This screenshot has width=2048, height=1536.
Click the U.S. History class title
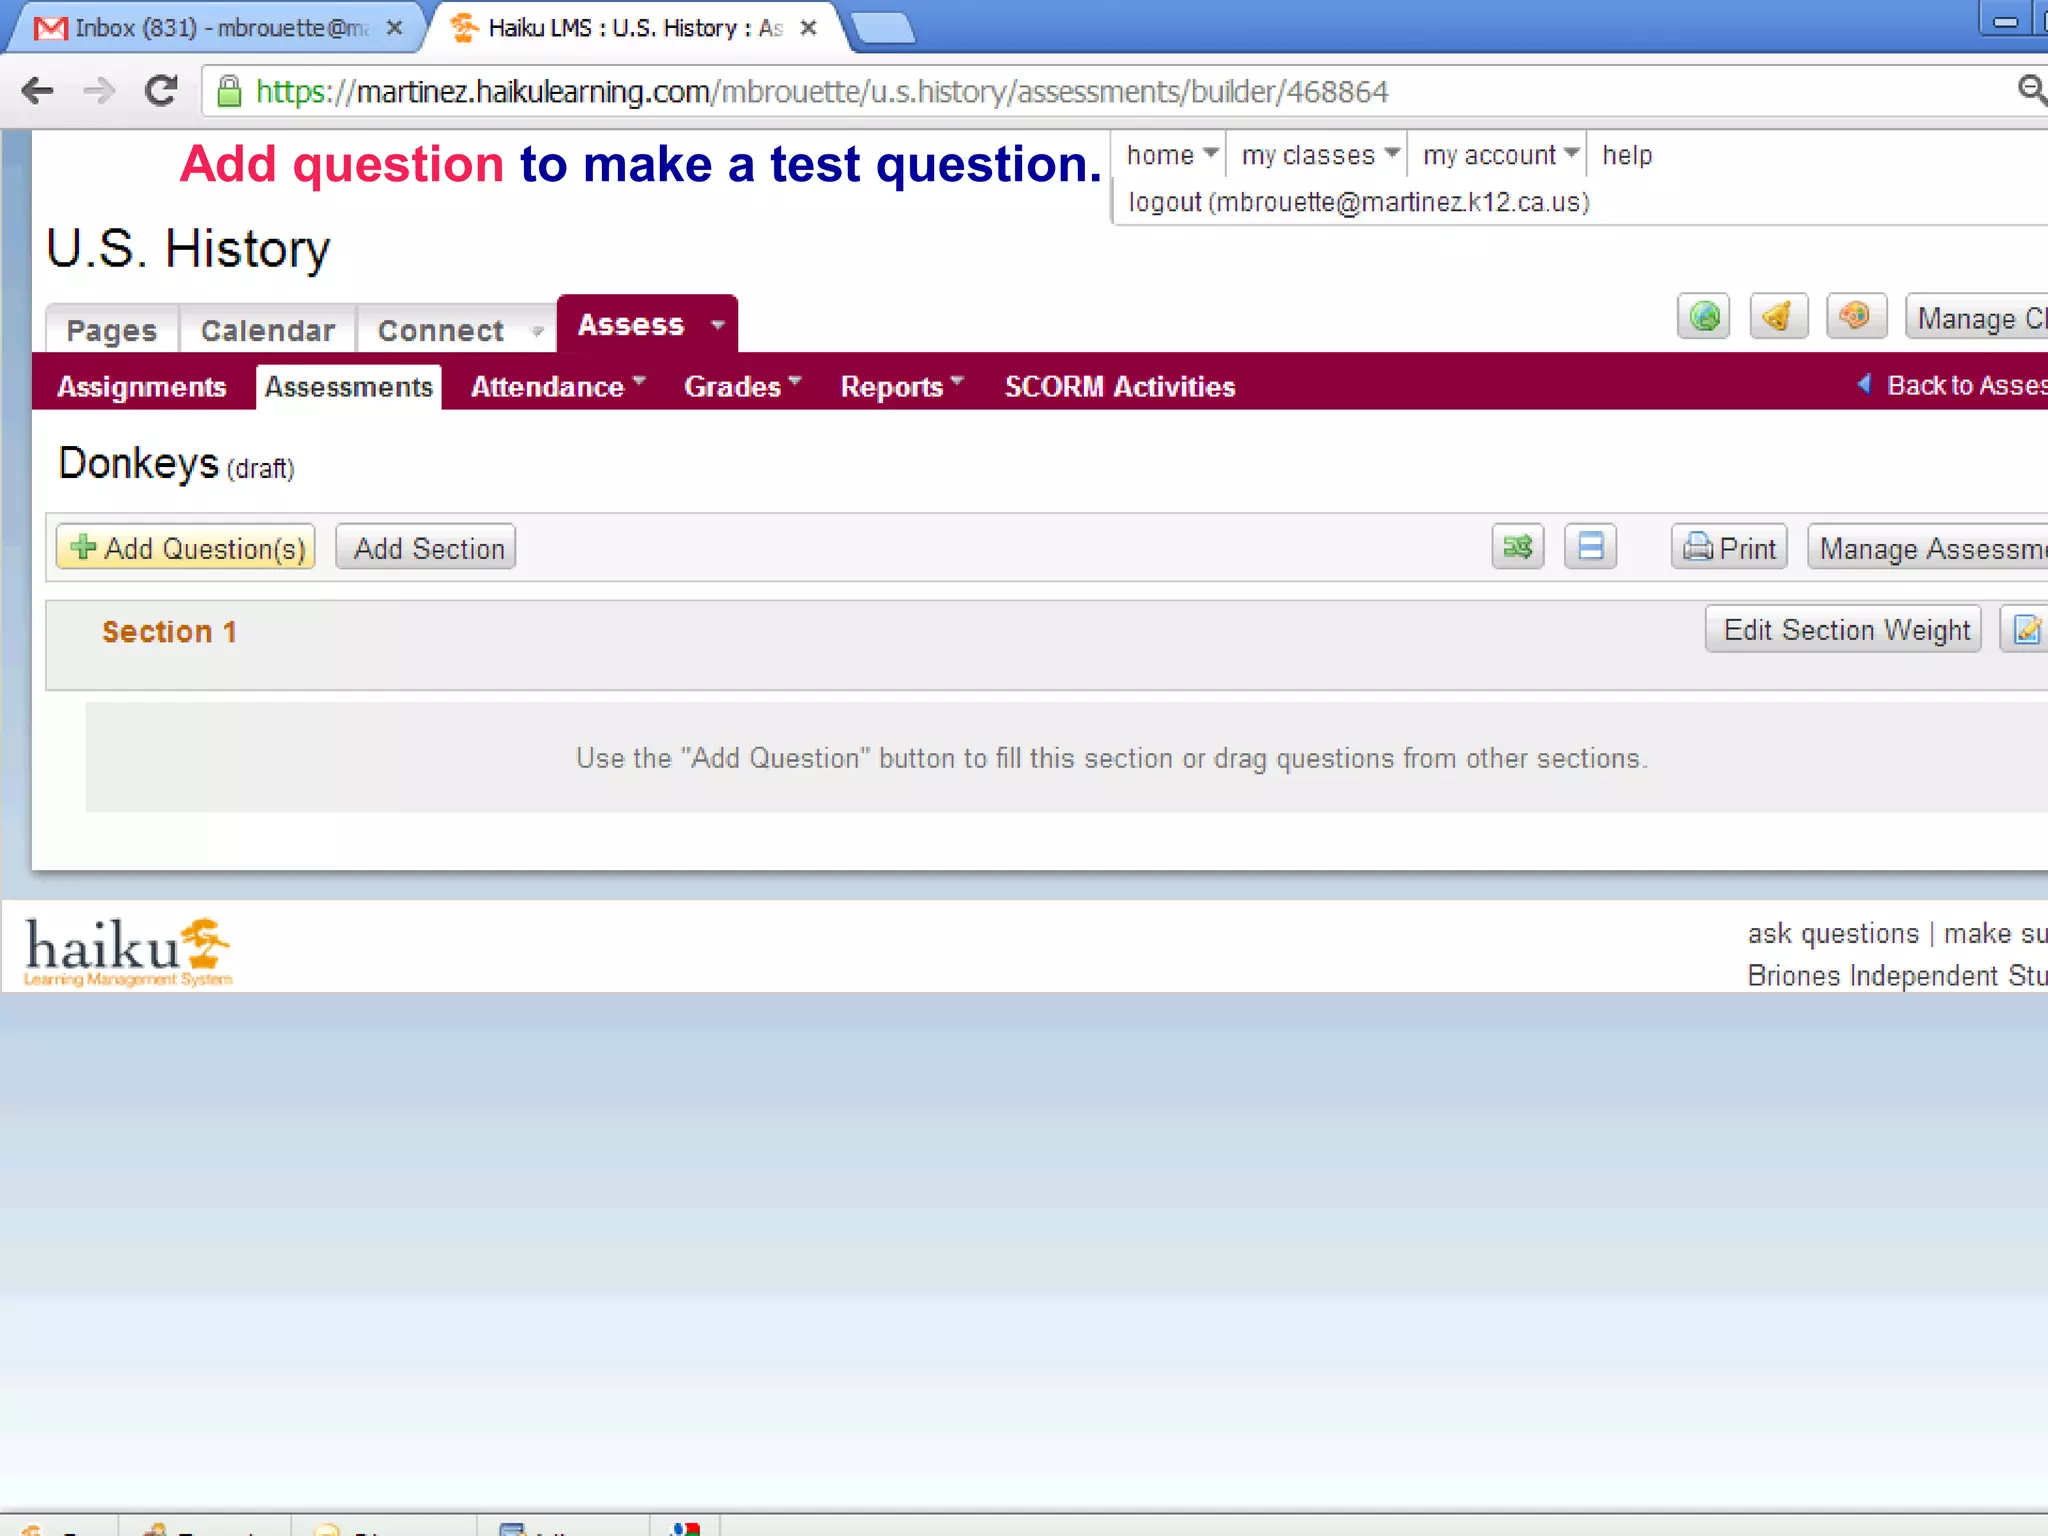pos(188,249)
